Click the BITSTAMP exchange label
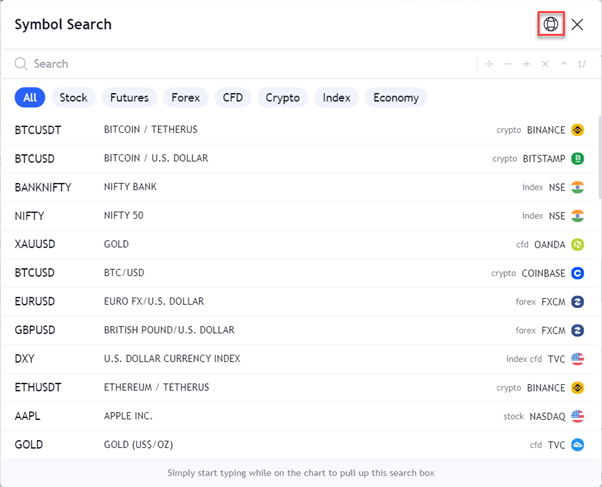602x487 pixels. (x=544, y=159)
